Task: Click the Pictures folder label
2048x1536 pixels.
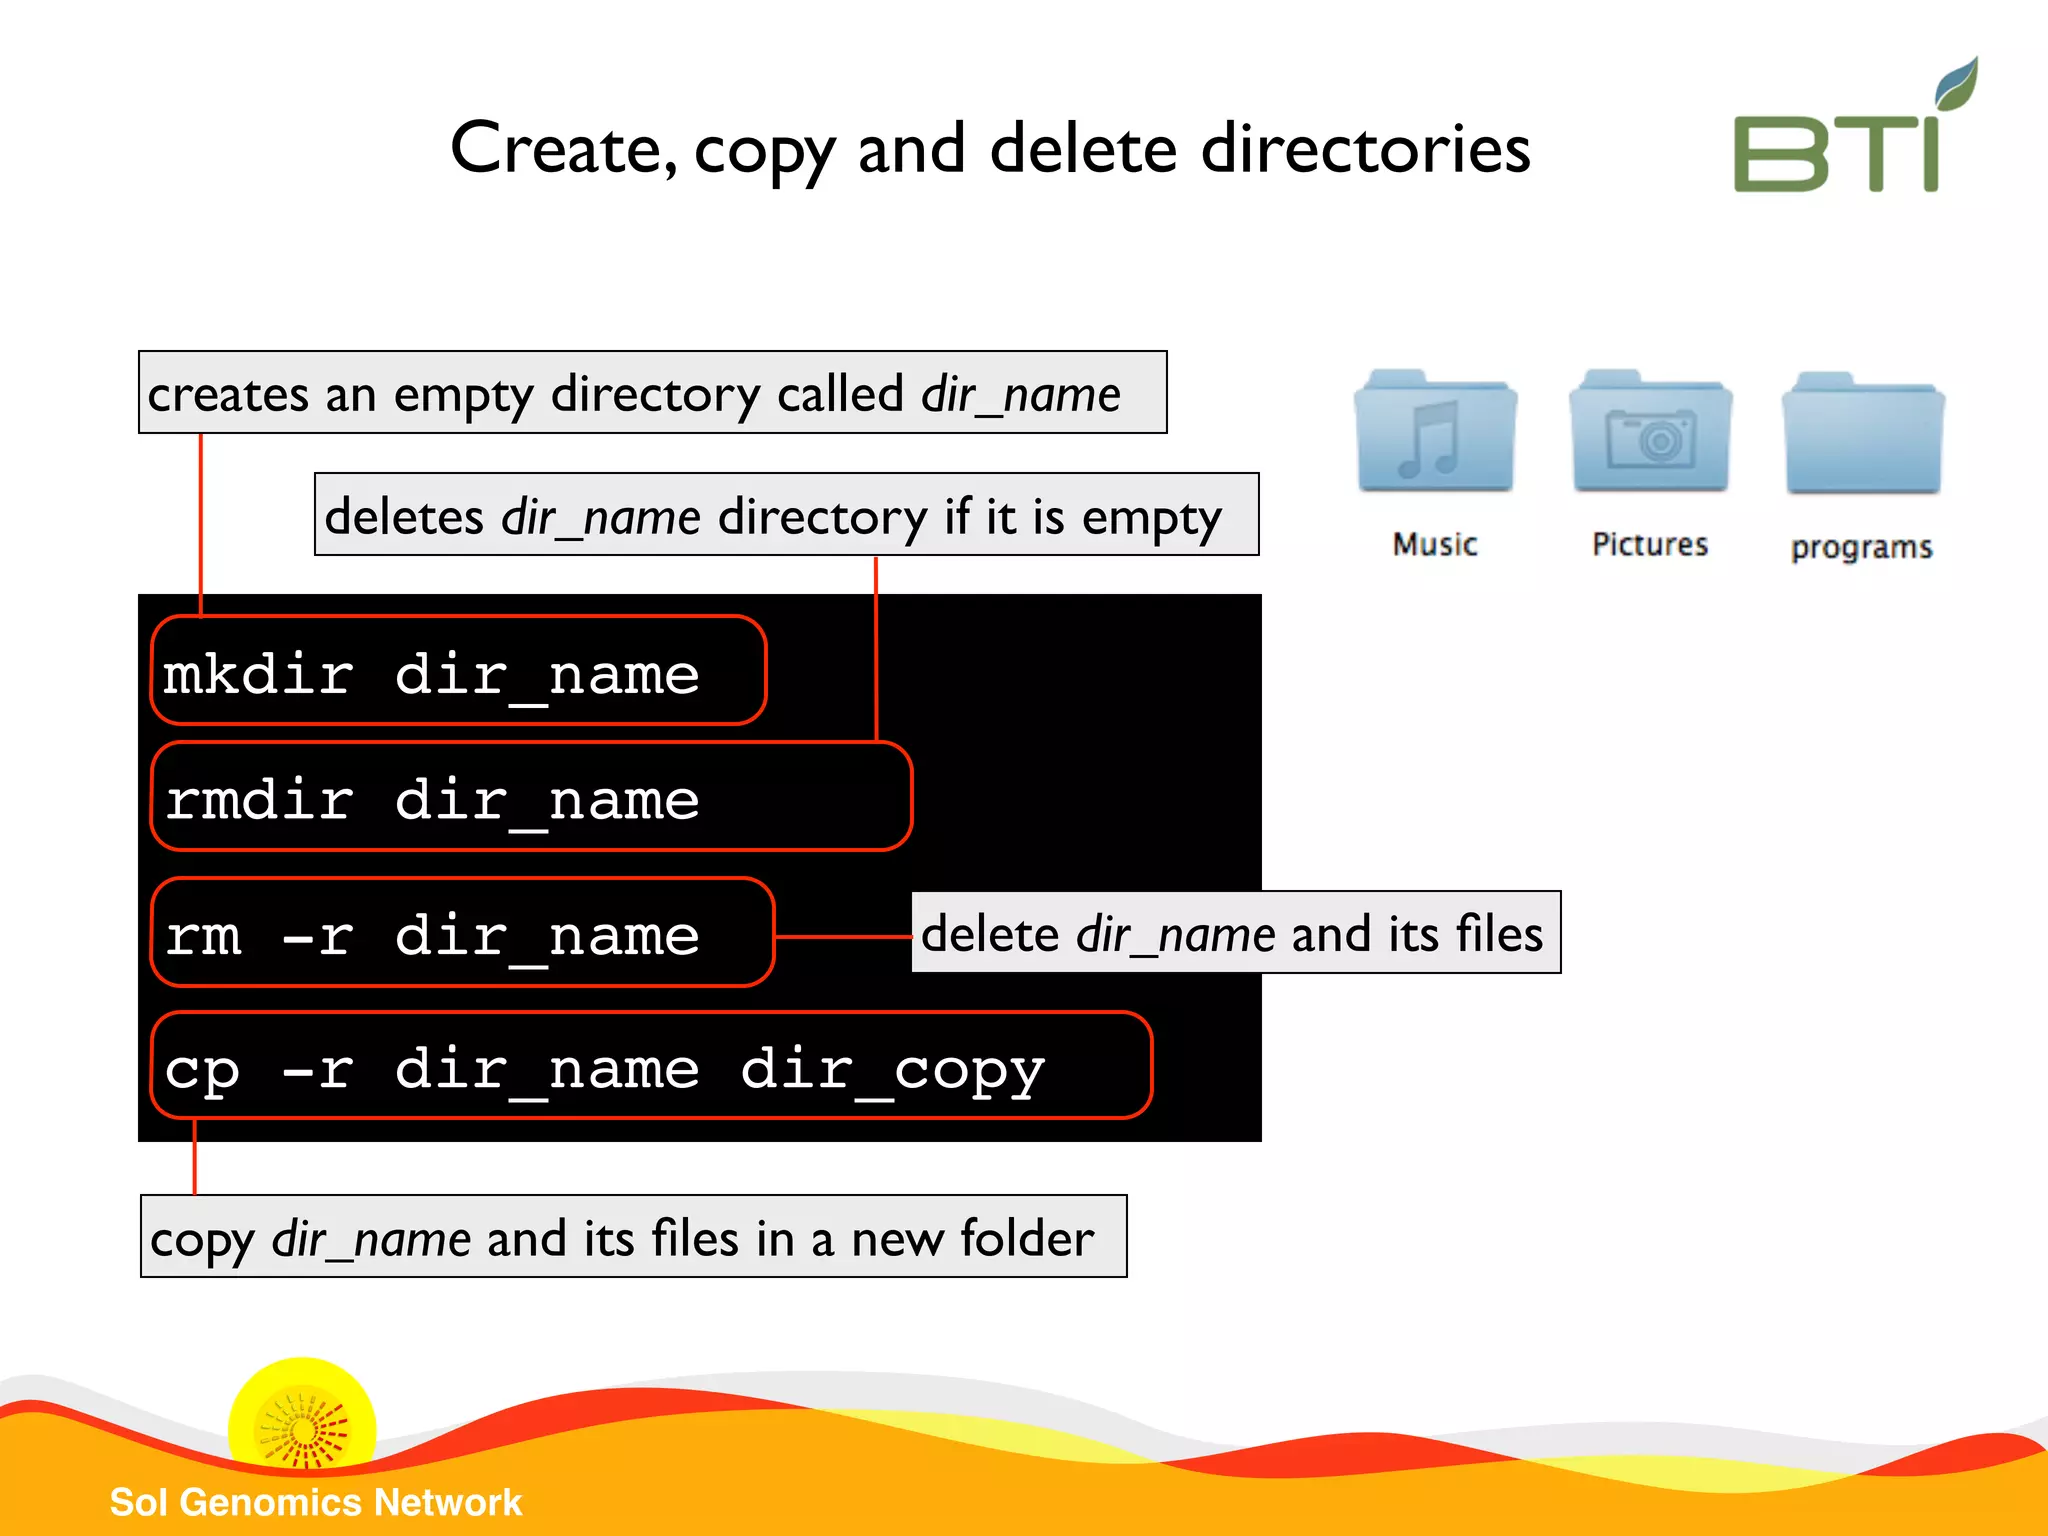Action: coord(1650,545)
